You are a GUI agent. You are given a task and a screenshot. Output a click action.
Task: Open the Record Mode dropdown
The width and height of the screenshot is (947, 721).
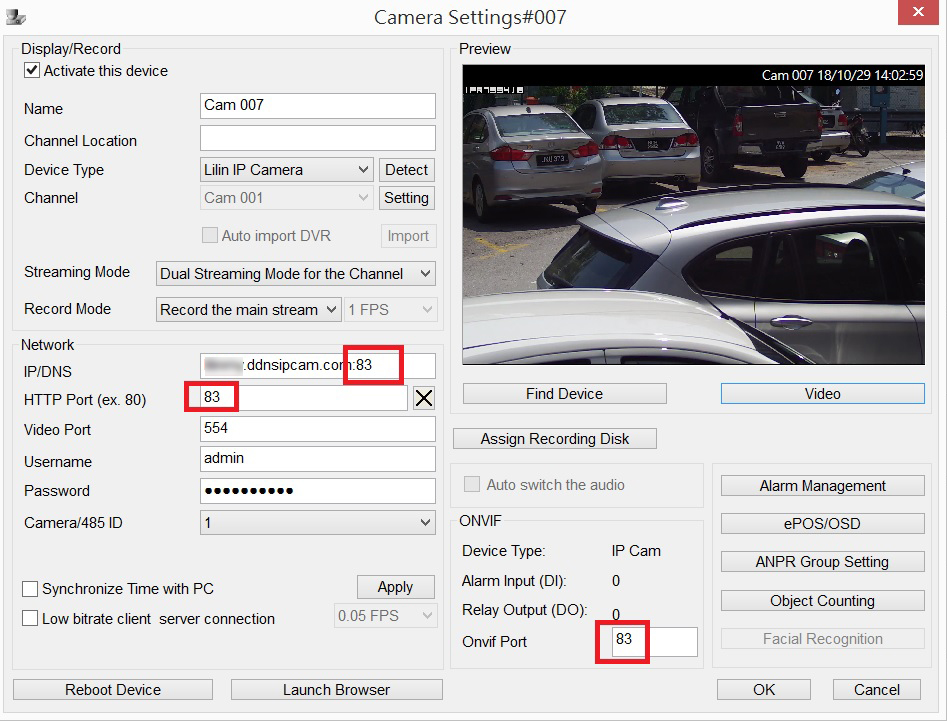(x=249, y=310)
